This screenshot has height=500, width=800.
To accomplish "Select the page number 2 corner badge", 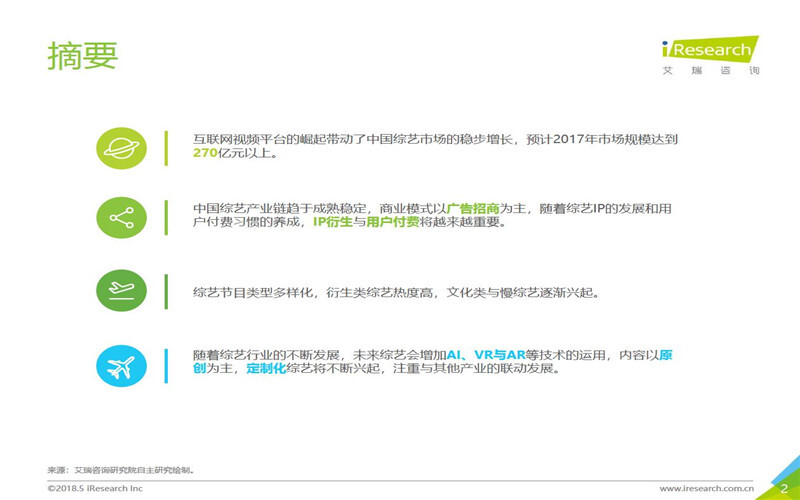I will click(782, 487).
